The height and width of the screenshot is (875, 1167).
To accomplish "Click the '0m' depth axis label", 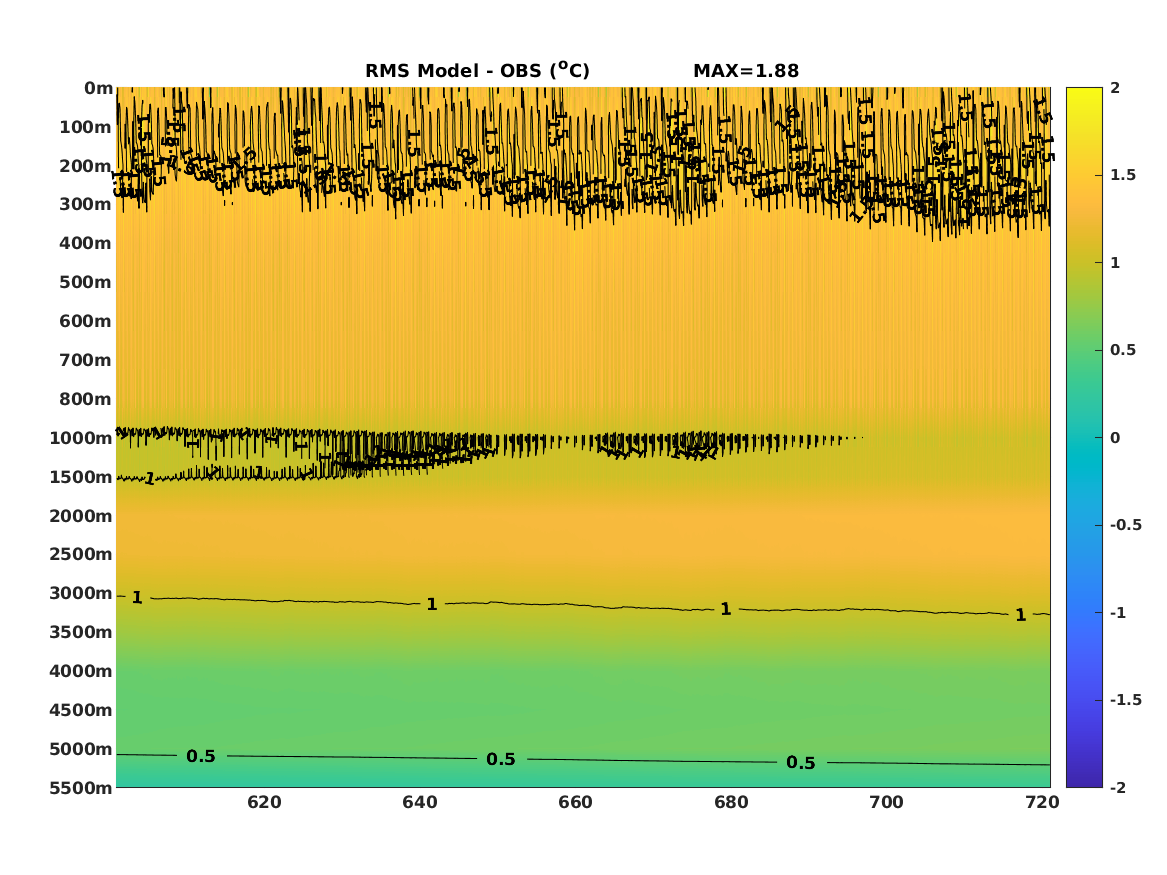I will pos(98,89).
